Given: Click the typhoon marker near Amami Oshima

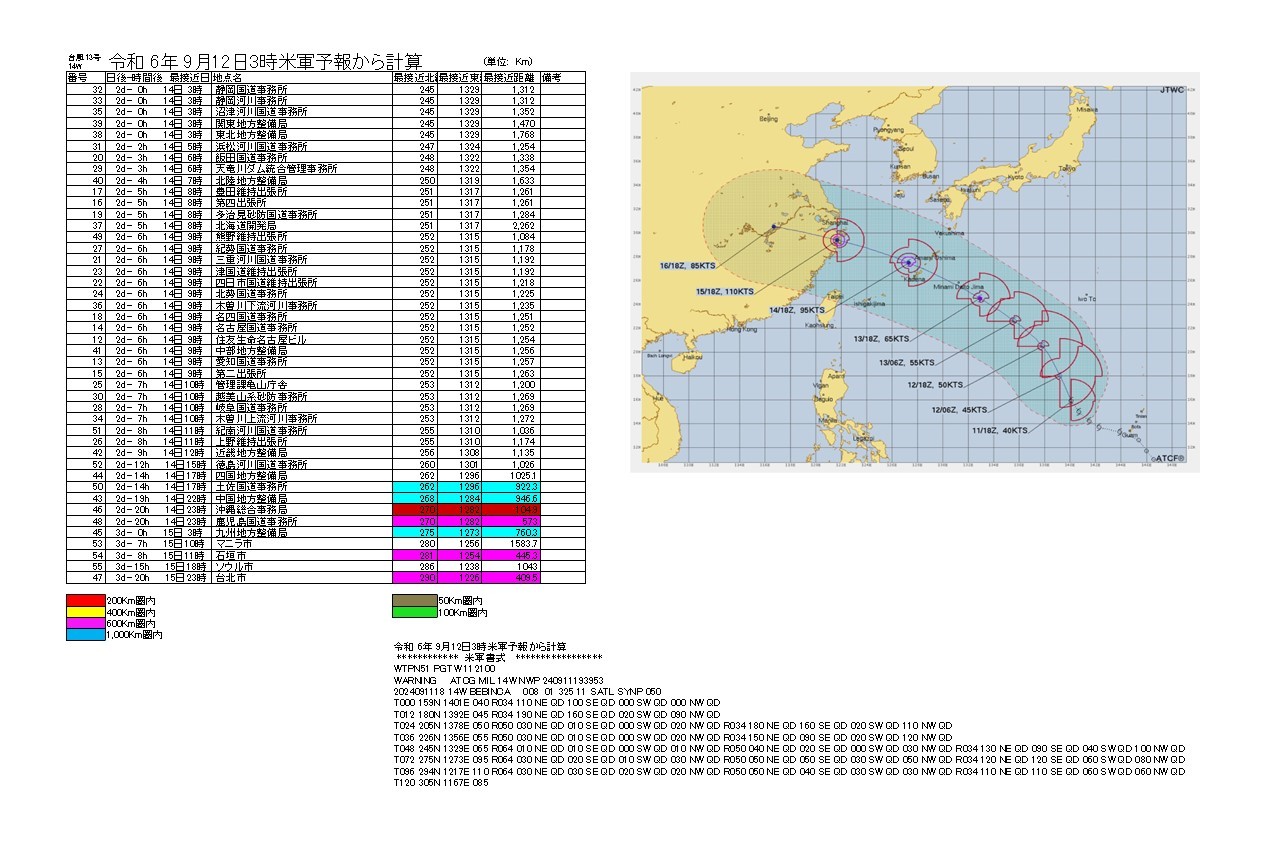Looking at the screenshot, I should tap(907, 263).
